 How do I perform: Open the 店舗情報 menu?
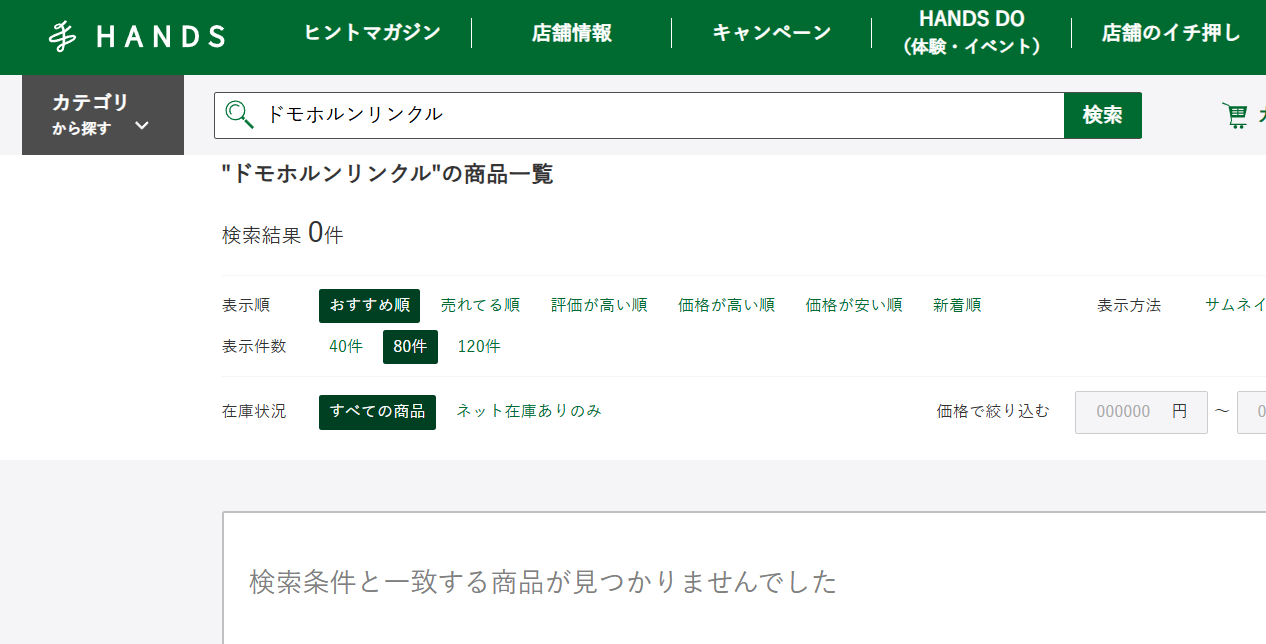click(571, 33)
